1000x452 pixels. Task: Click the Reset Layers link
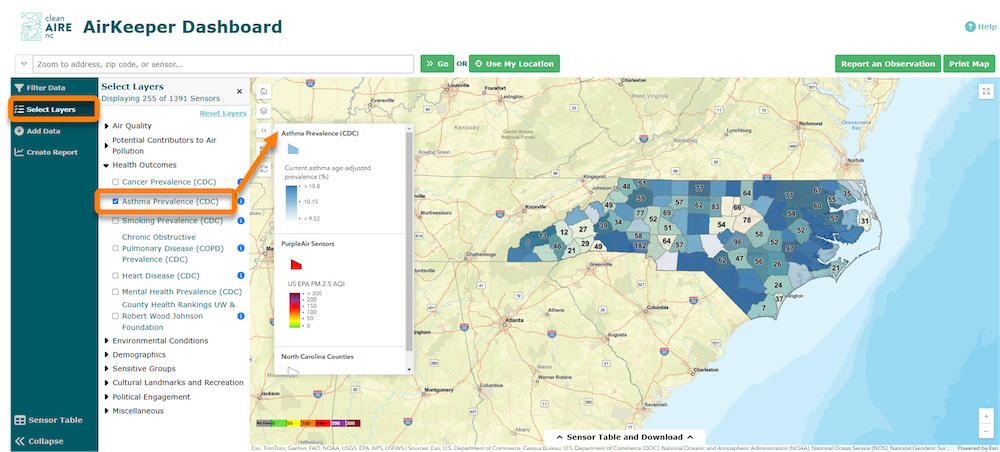point(222,113)
